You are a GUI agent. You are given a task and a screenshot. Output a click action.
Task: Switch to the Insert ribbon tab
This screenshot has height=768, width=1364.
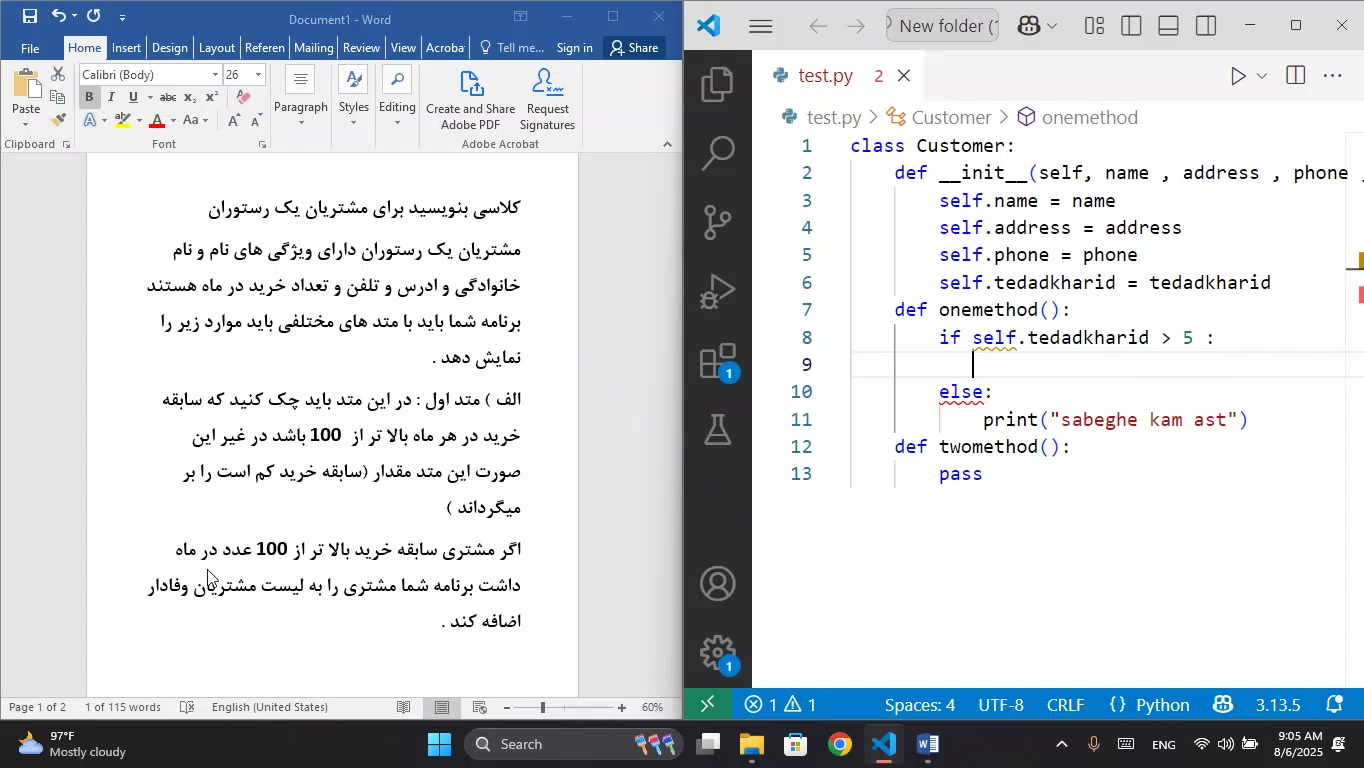[x=126, y=48]
